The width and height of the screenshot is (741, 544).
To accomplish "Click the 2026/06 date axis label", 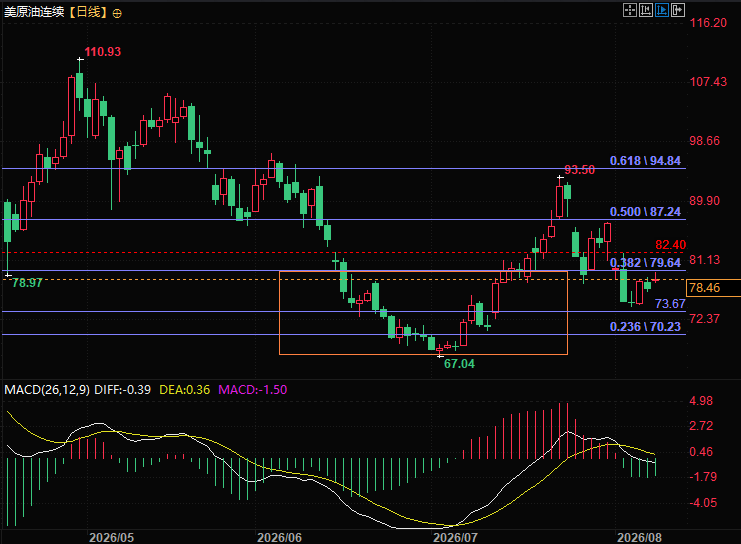I will pyautogui.click(x=279, y=538).
